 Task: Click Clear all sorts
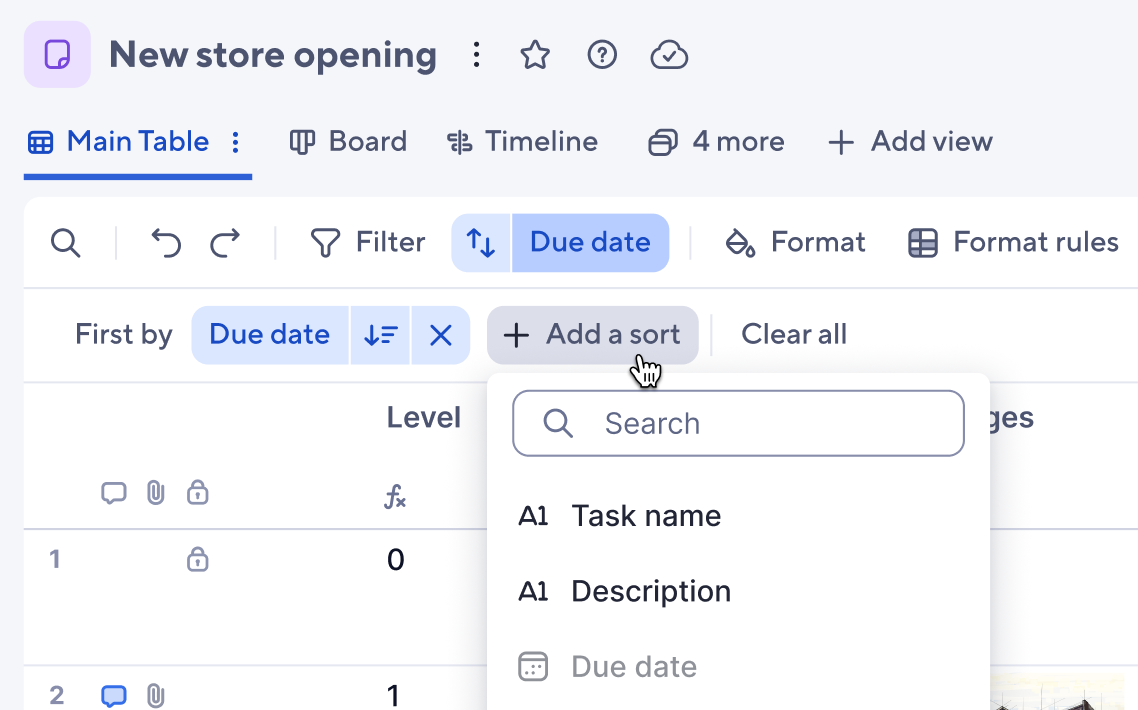pyautogui.click(x=794, y=335)
